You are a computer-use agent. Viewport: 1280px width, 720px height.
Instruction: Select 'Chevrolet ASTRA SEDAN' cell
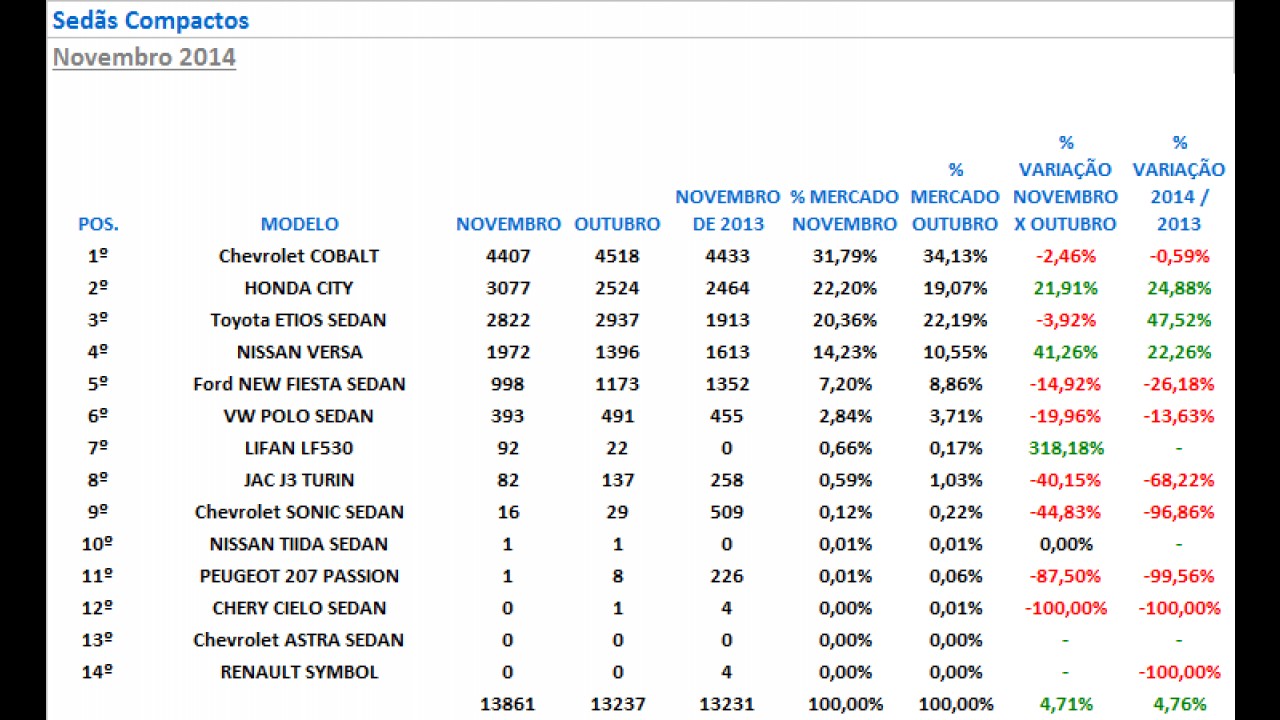[299, 640]
